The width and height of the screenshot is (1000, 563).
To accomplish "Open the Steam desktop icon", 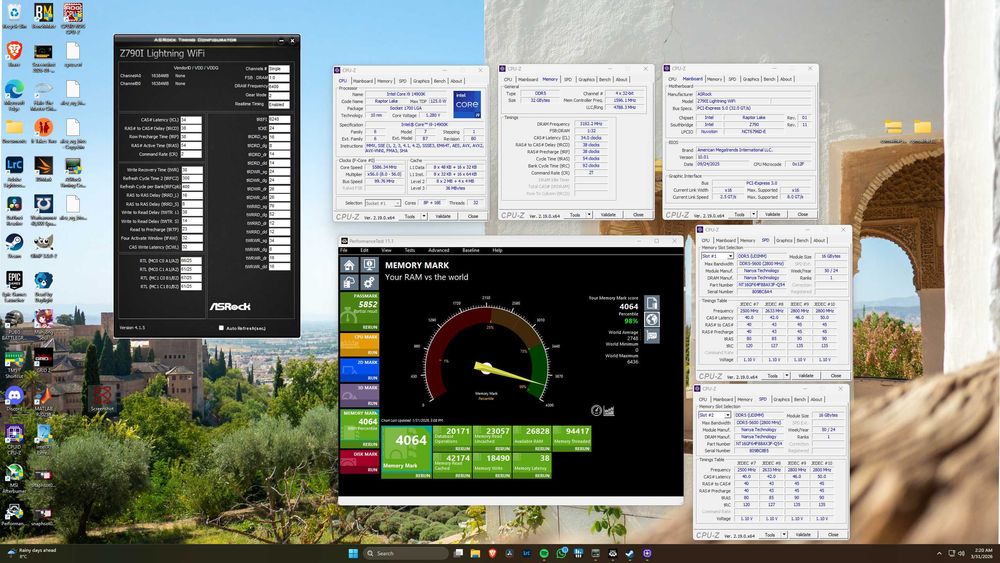I will click(x=14, y=245).
